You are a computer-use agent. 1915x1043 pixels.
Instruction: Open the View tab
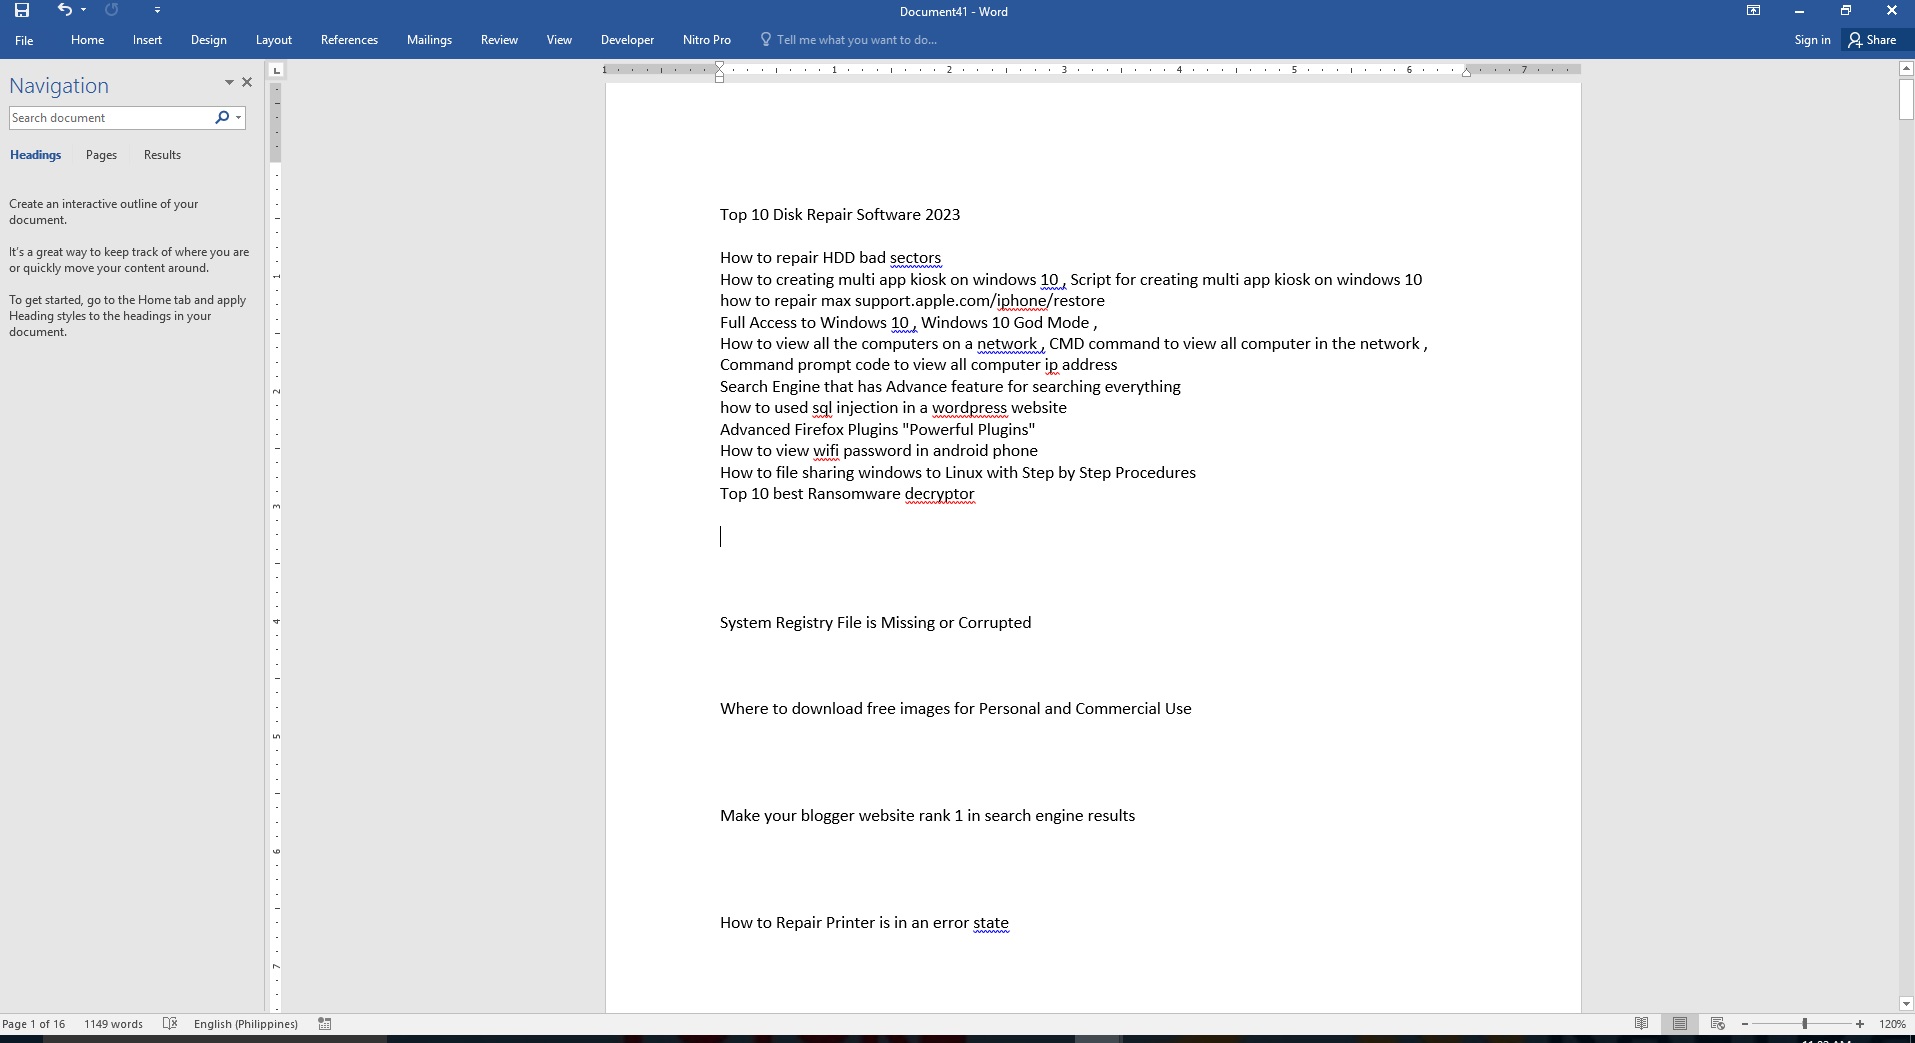point(559,40)
